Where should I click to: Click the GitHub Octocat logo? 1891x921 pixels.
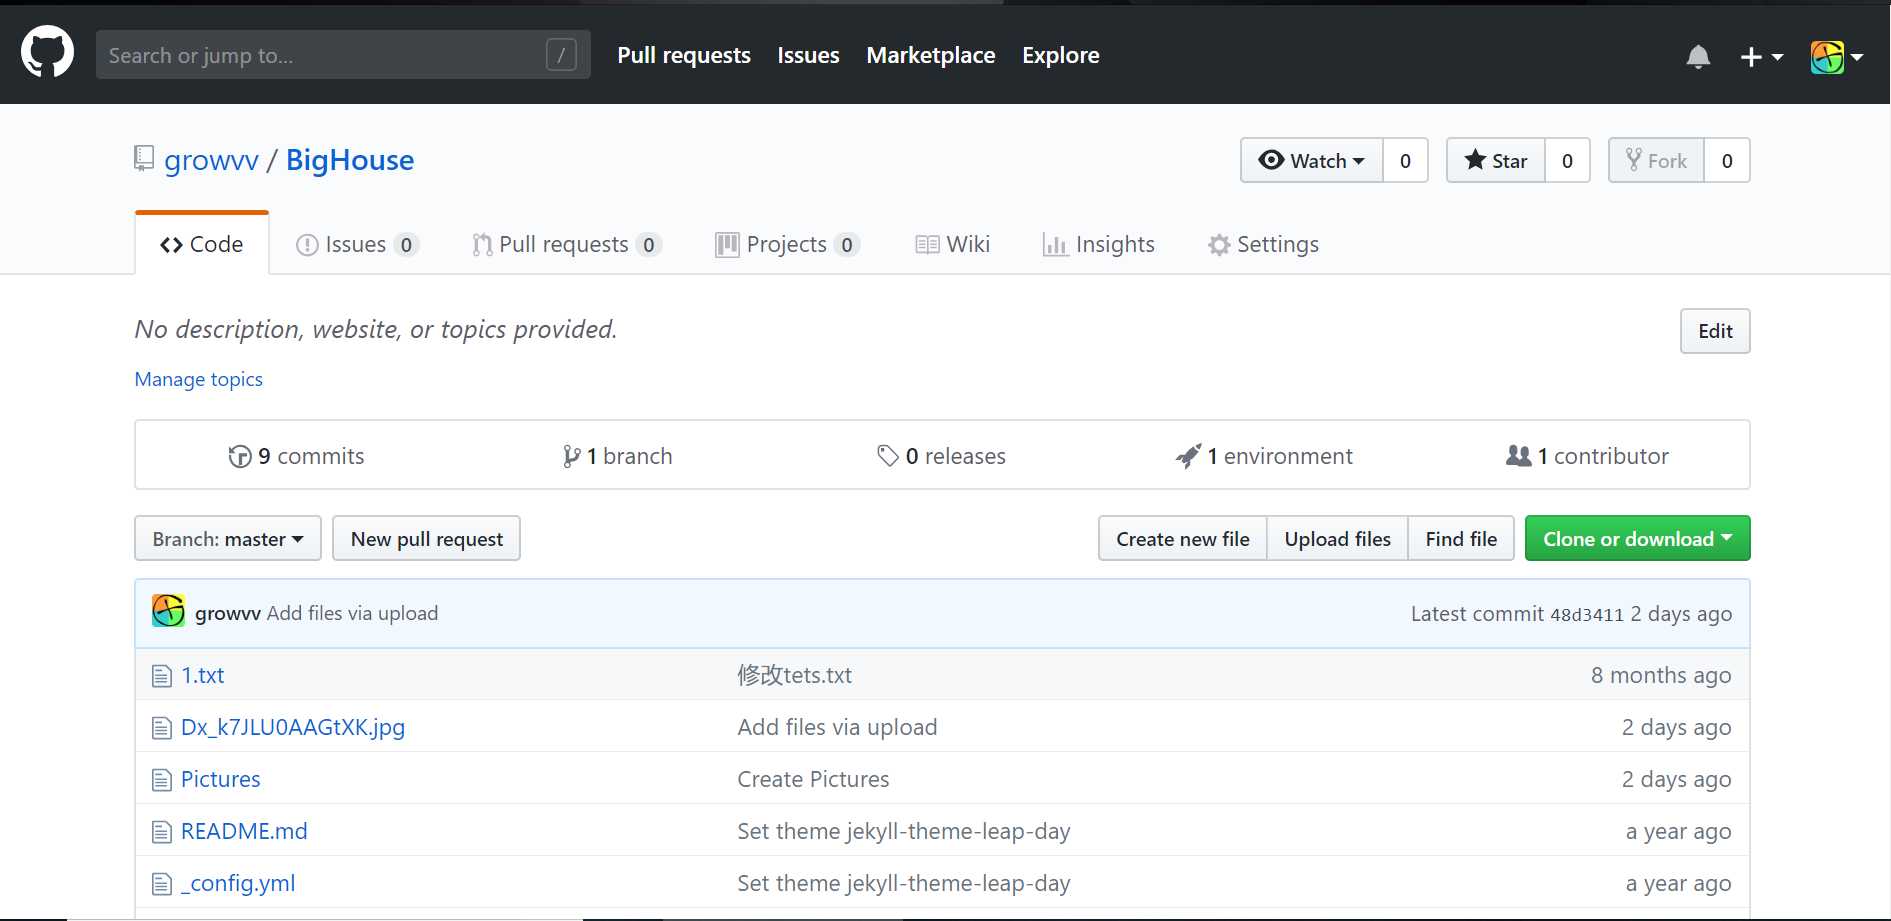click(47, 53)
